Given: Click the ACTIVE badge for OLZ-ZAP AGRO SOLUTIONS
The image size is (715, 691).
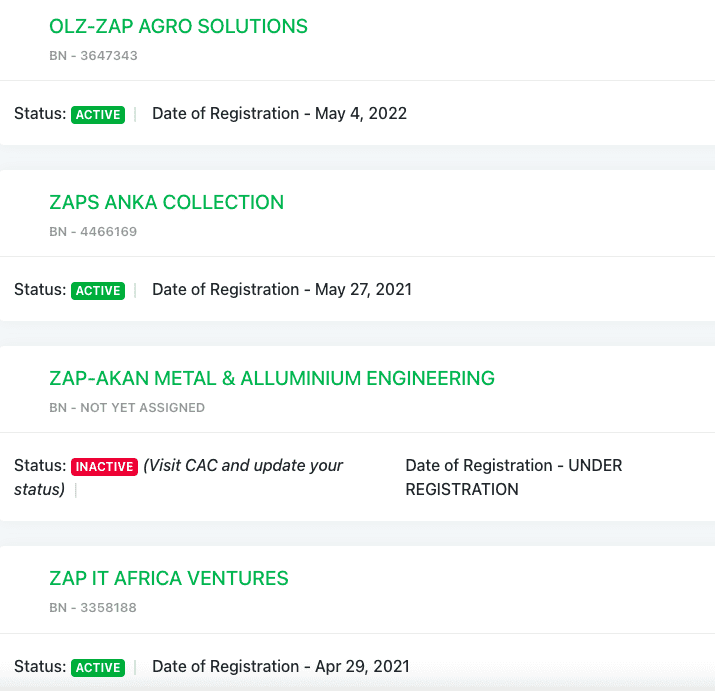Looking at the screenshot, I should pos(98,115).
